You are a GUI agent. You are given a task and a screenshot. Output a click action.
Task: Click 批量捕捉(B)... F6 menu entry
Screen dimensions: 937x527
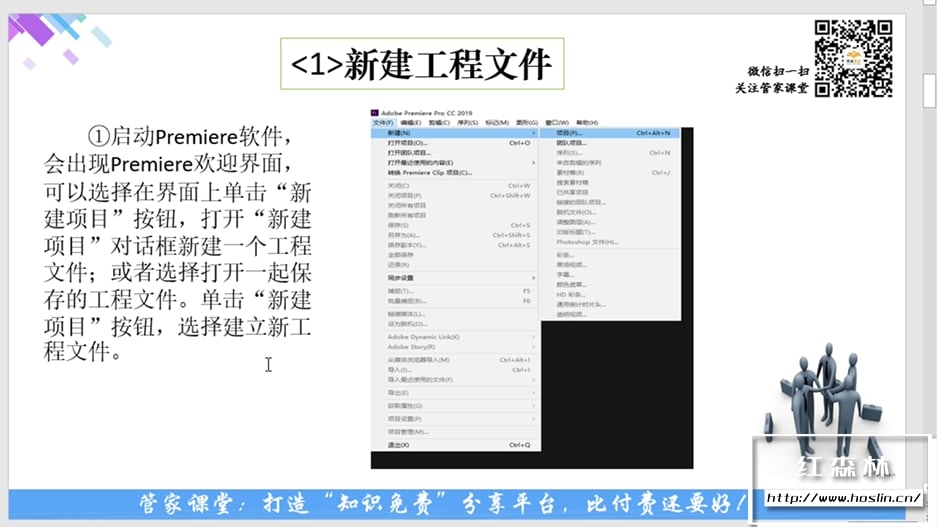click(x=456, y=301)
